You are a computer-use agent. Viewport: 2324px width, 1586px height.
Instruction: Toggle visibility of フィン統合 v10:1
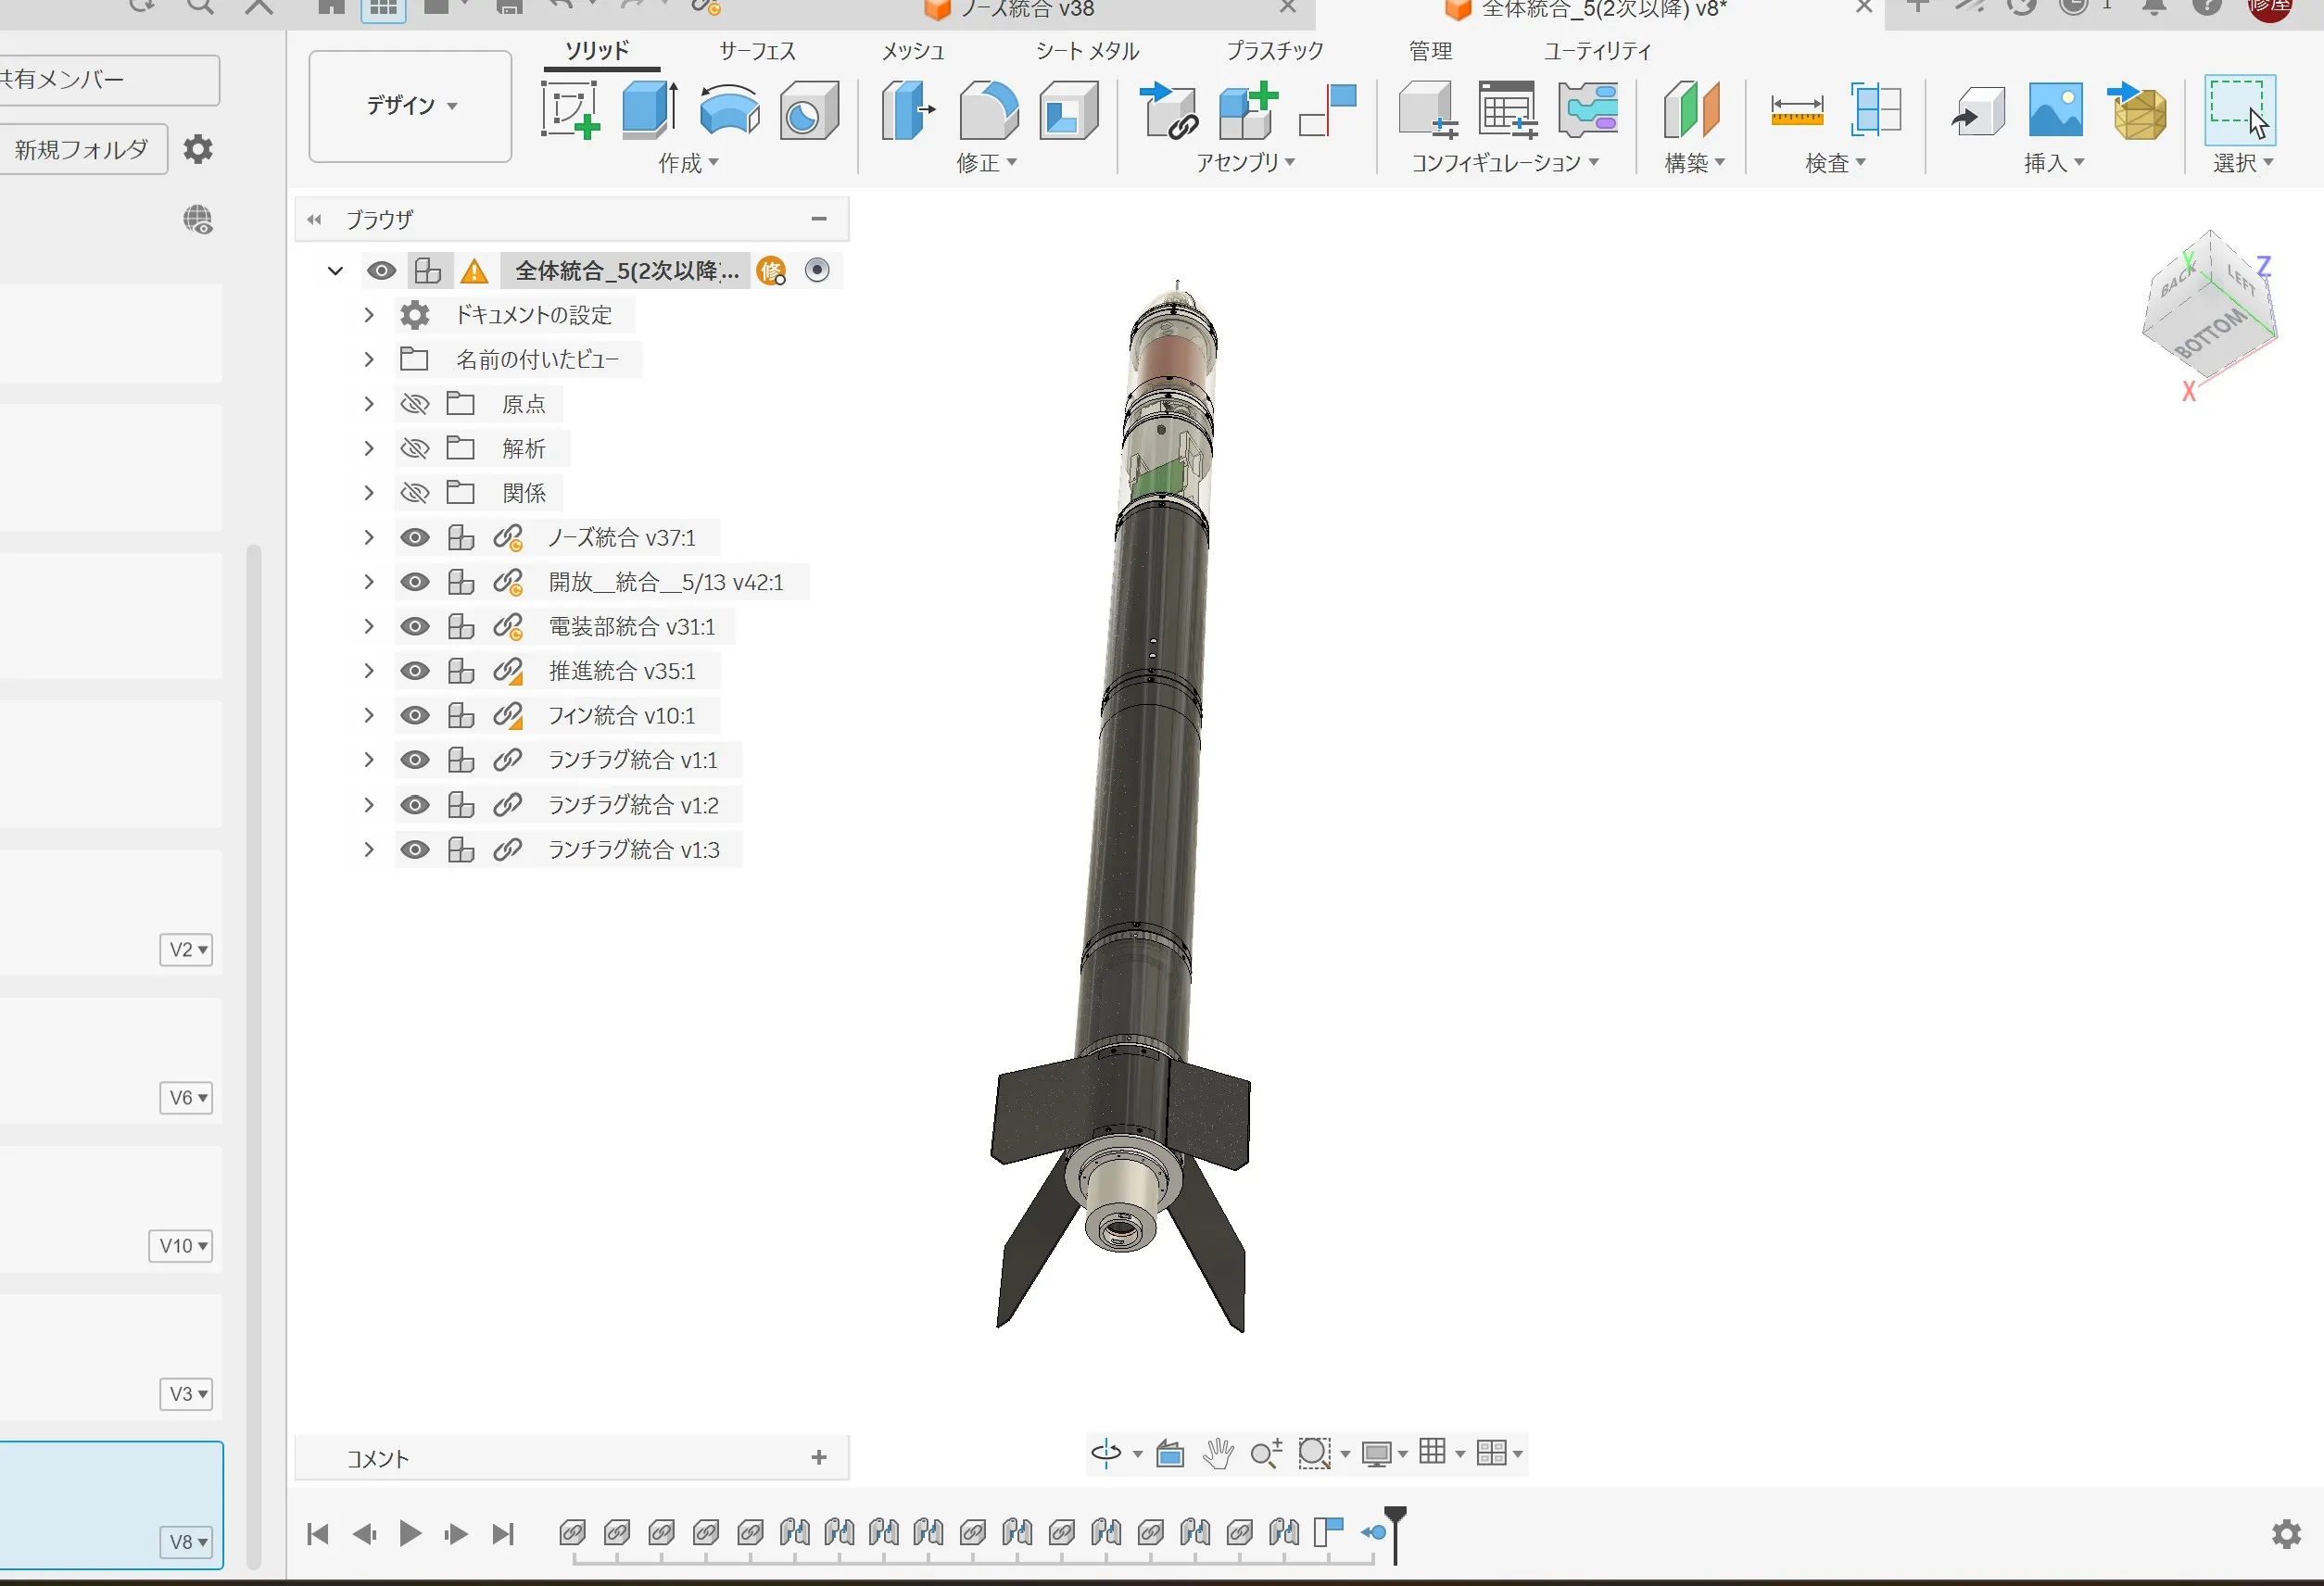tap(415, 716)
